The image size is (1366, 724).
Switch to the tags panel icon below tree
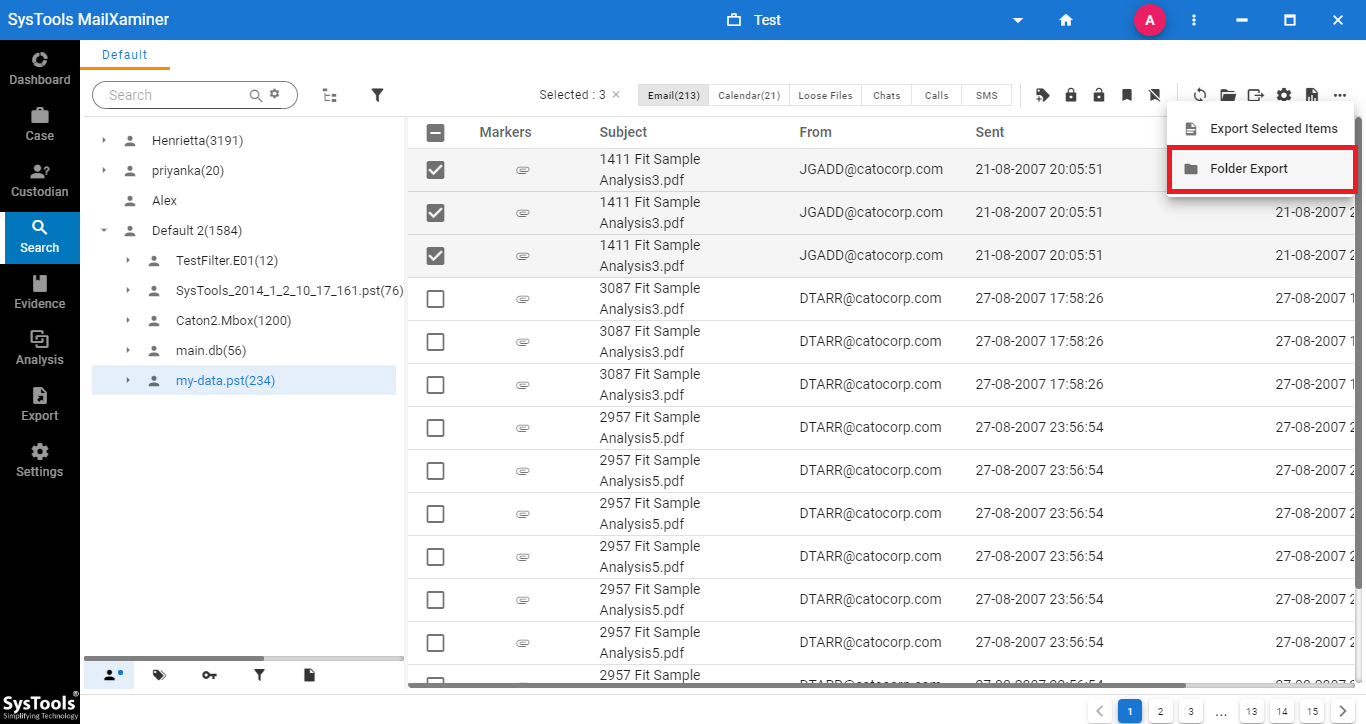click(159, 675)
